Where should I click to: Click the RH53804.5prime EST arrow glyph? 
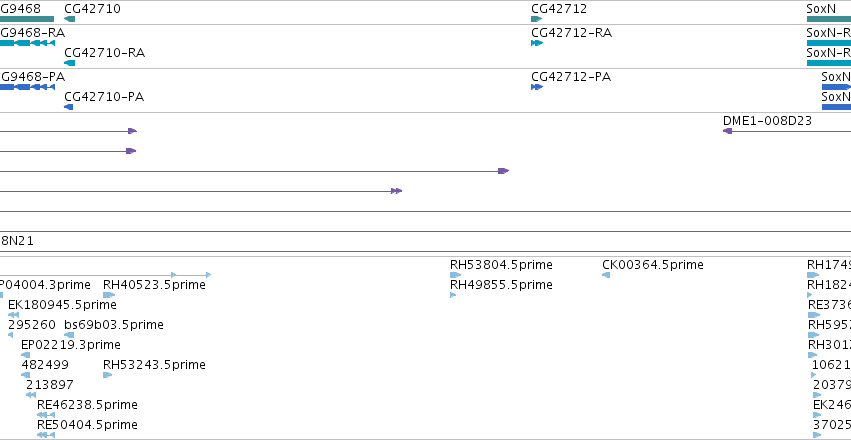tap(455, 275)
